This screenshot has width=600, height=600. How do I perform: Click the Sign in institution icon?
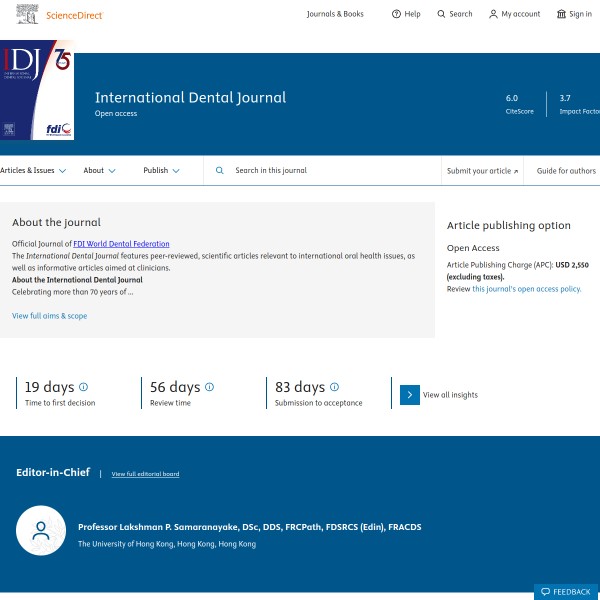tap(561, 14)
